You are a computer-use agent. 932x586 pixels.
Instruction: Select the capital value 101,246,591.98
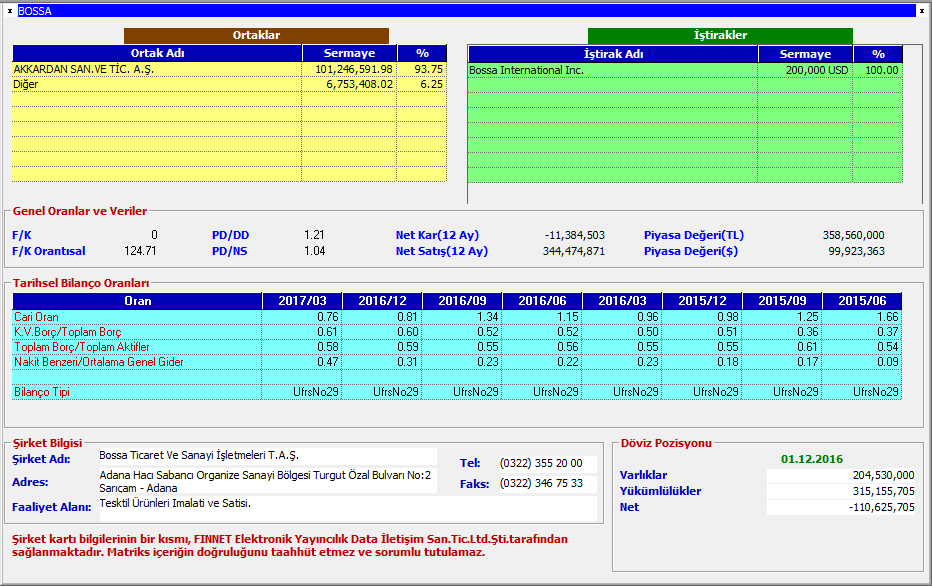[x=354, y=70]
